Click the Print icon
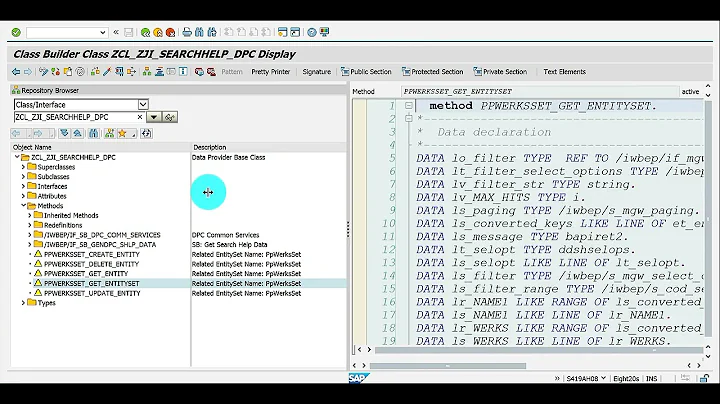The width and height of the screenshot is (720, 404). coord(187,32)
